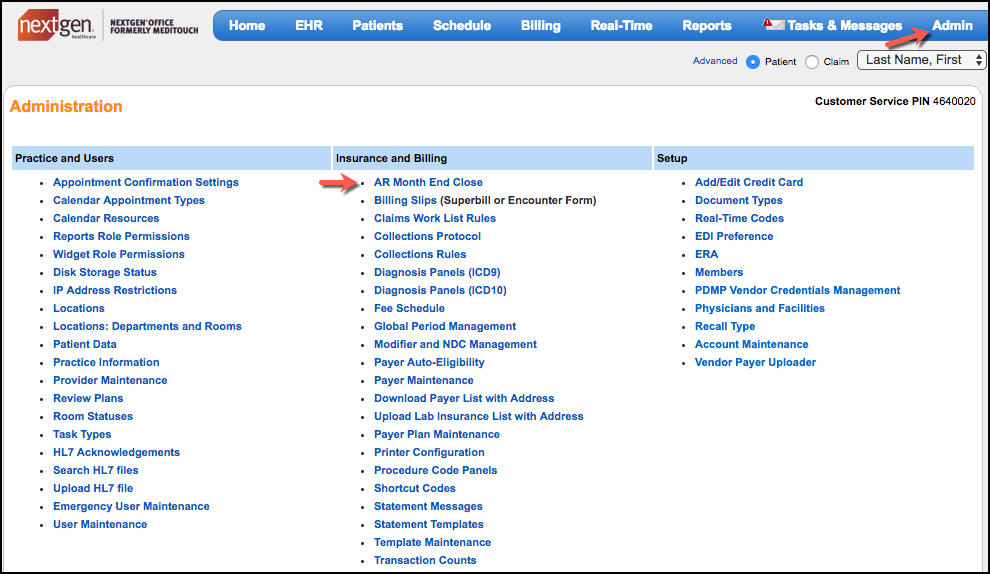Open the EHR menu
The image size is (990, 574).
click(309, 25)
